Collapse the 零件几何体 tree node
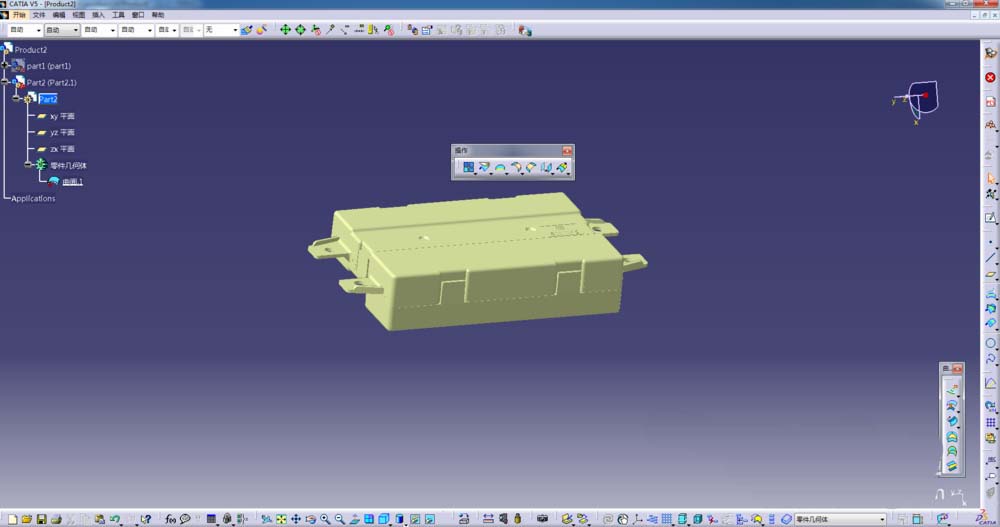This screenshot has width=1000, height=527. [28, 165]
